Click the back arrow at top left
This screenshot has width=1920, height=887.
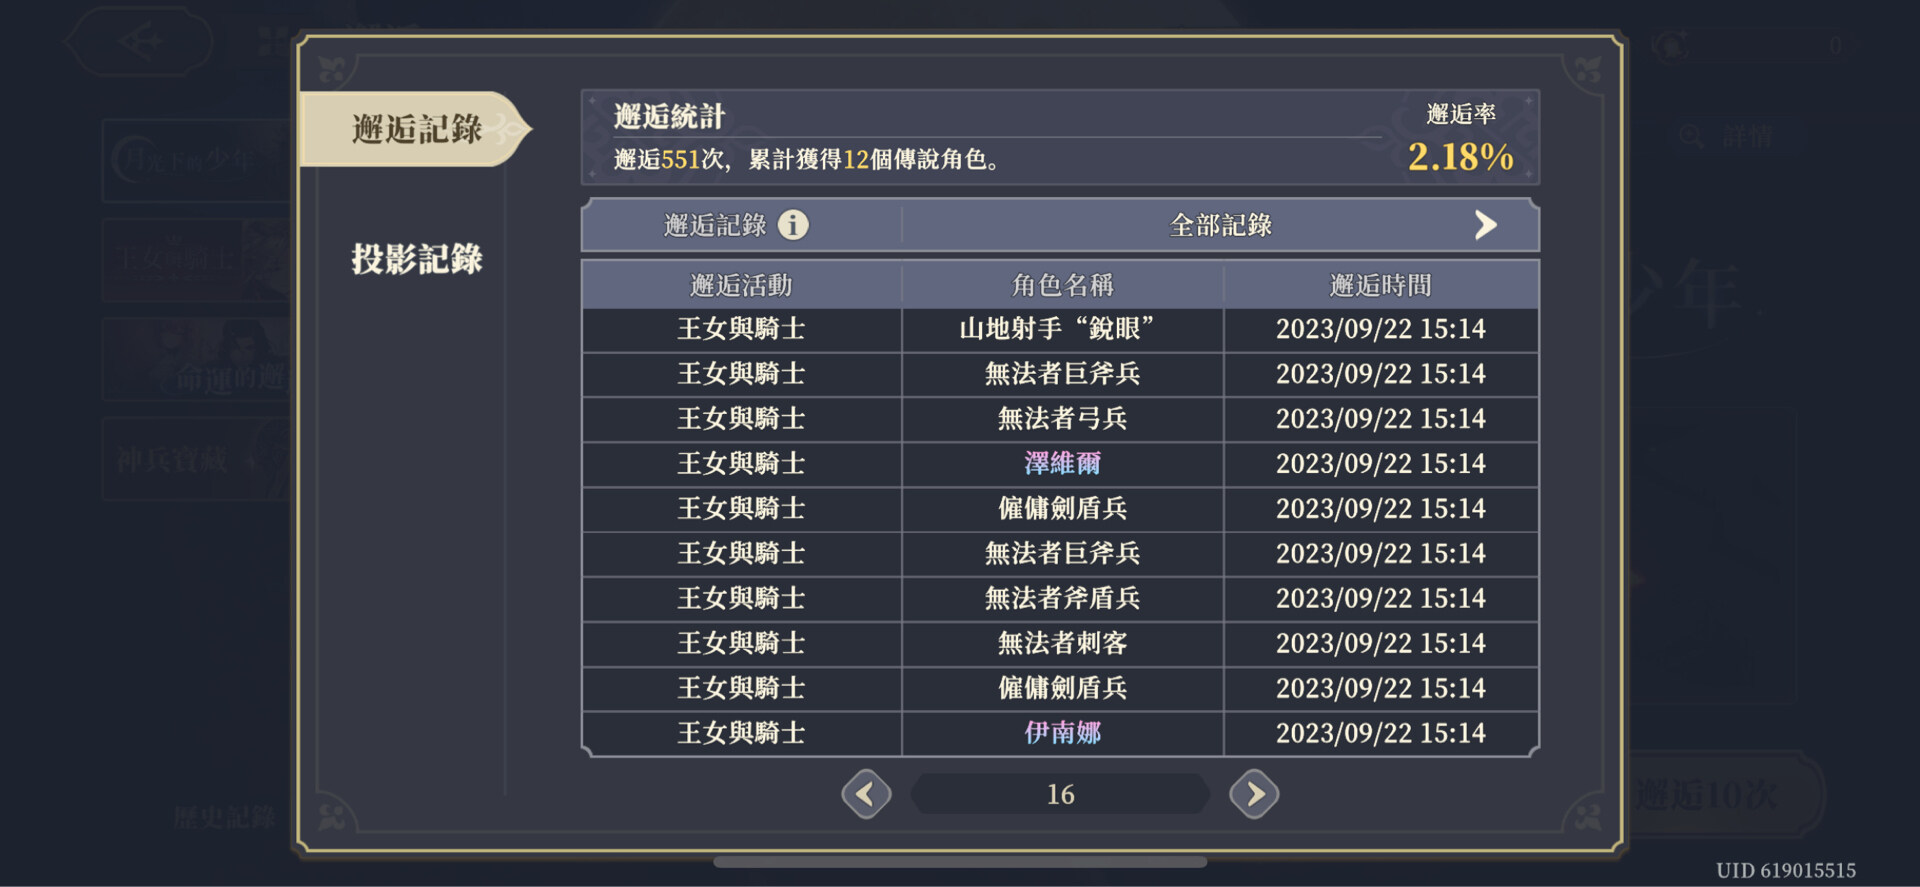pos(140,42)
